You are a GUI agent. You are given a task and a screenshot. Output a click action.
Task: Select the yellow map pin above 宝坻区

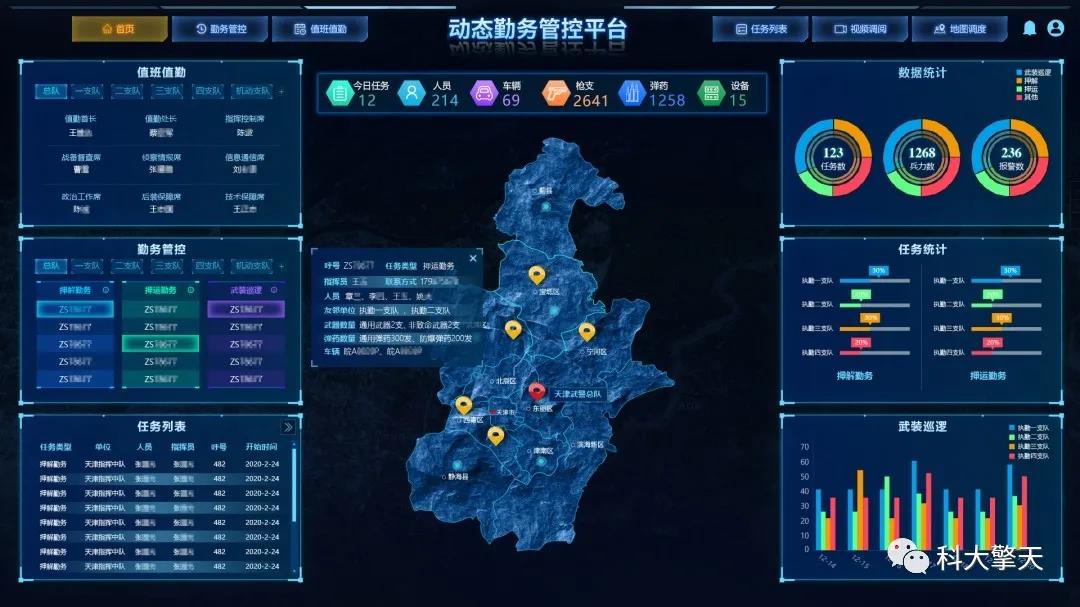[537, 276]
